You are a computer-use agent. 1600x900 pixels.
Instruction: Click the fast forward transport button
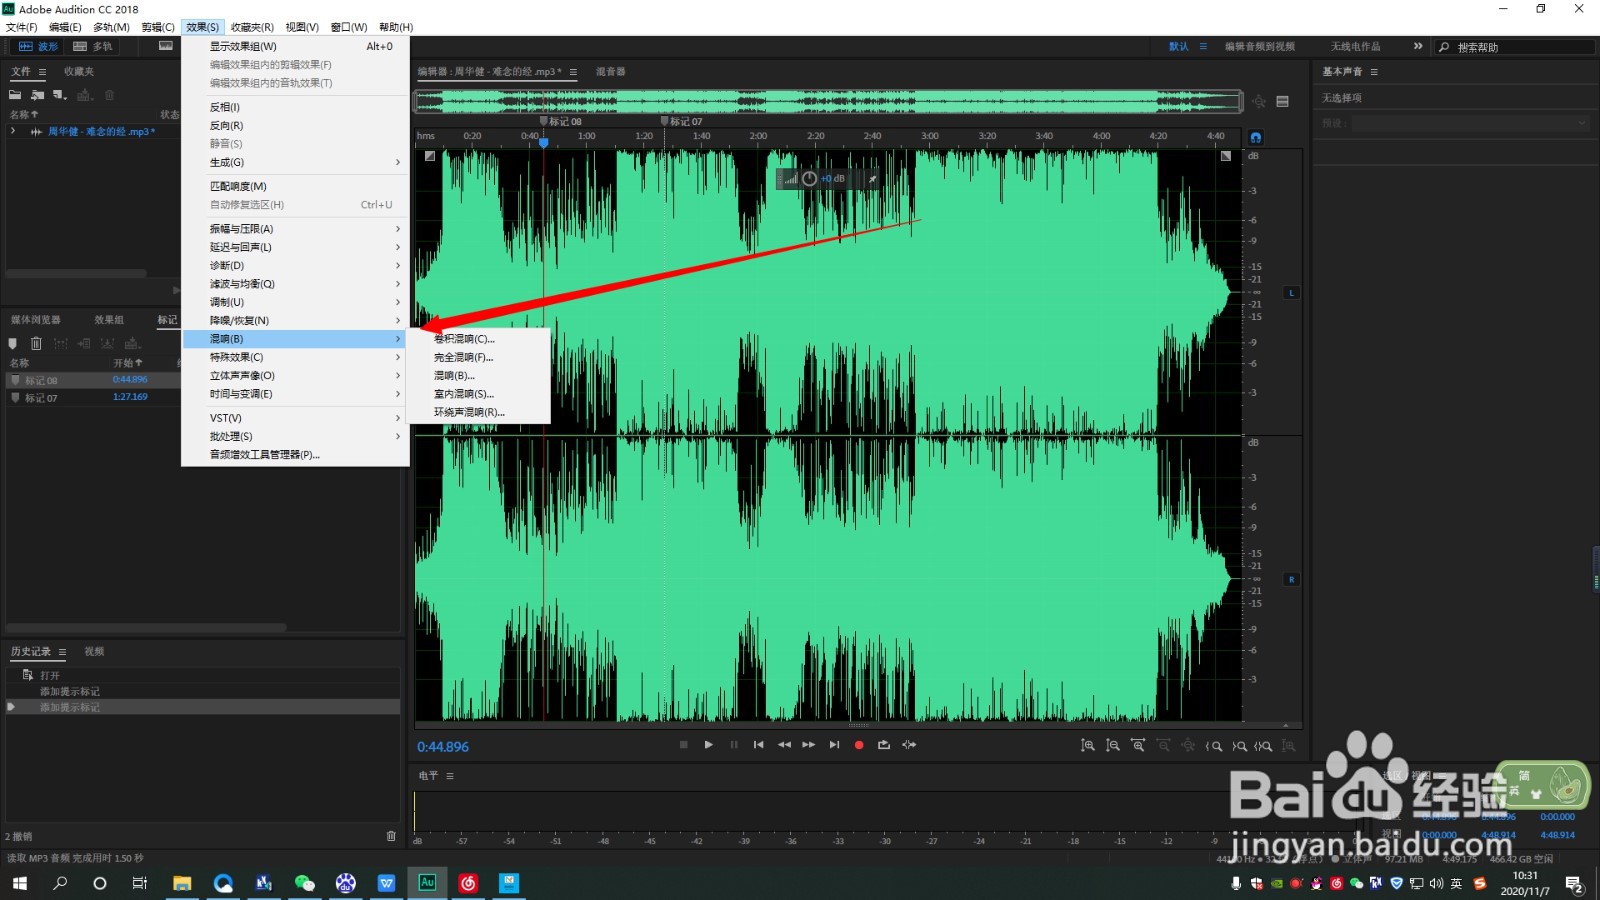(x=809, y=745)
